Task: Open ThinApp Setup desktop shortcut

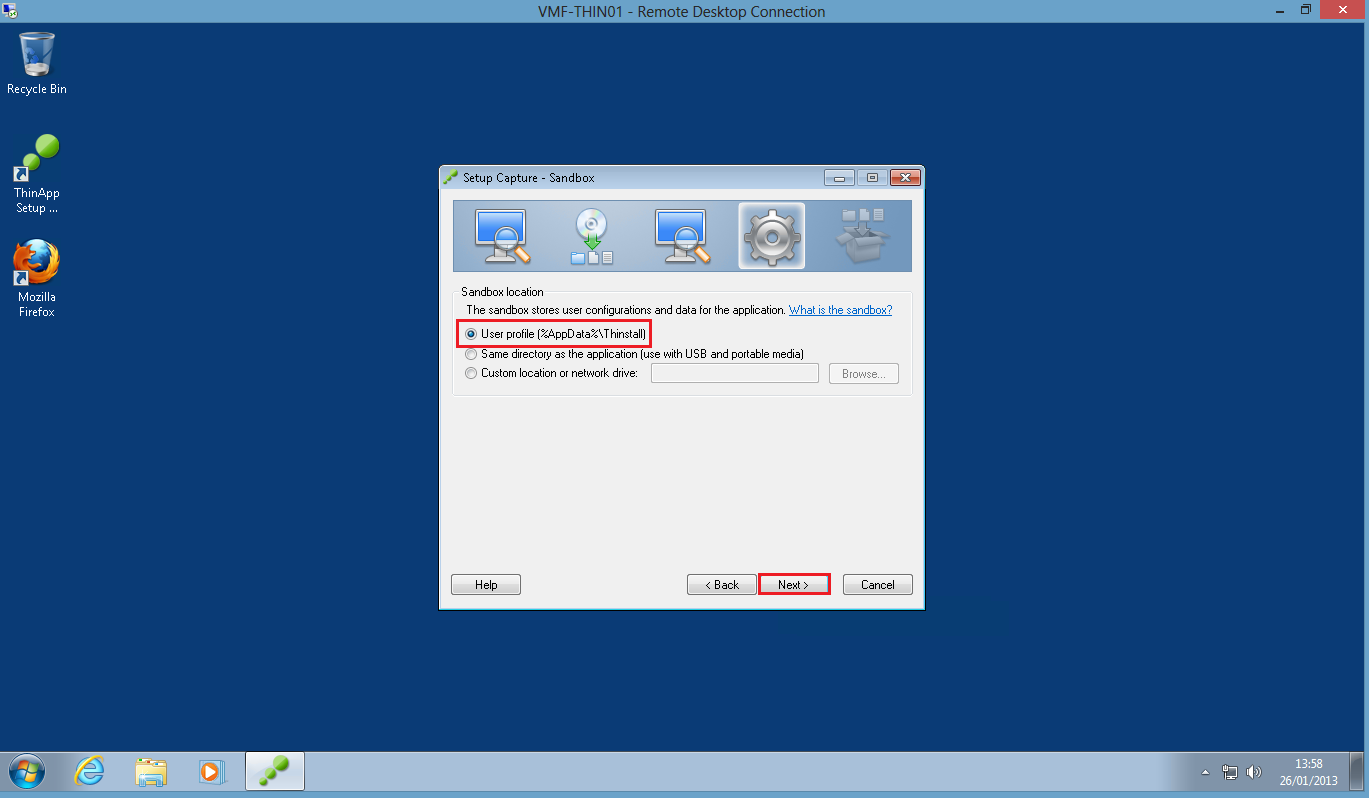Action: (x=37, y=173)
